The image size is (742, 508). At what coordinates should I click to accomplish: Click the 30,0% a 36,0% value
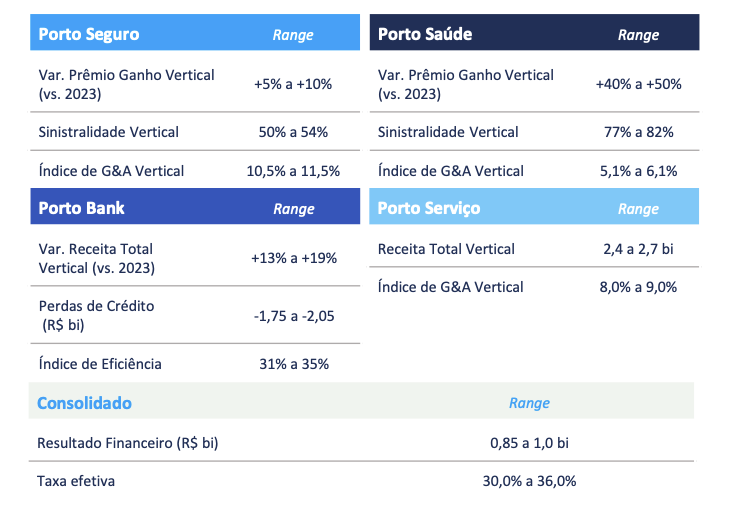[x=529, y=481]
